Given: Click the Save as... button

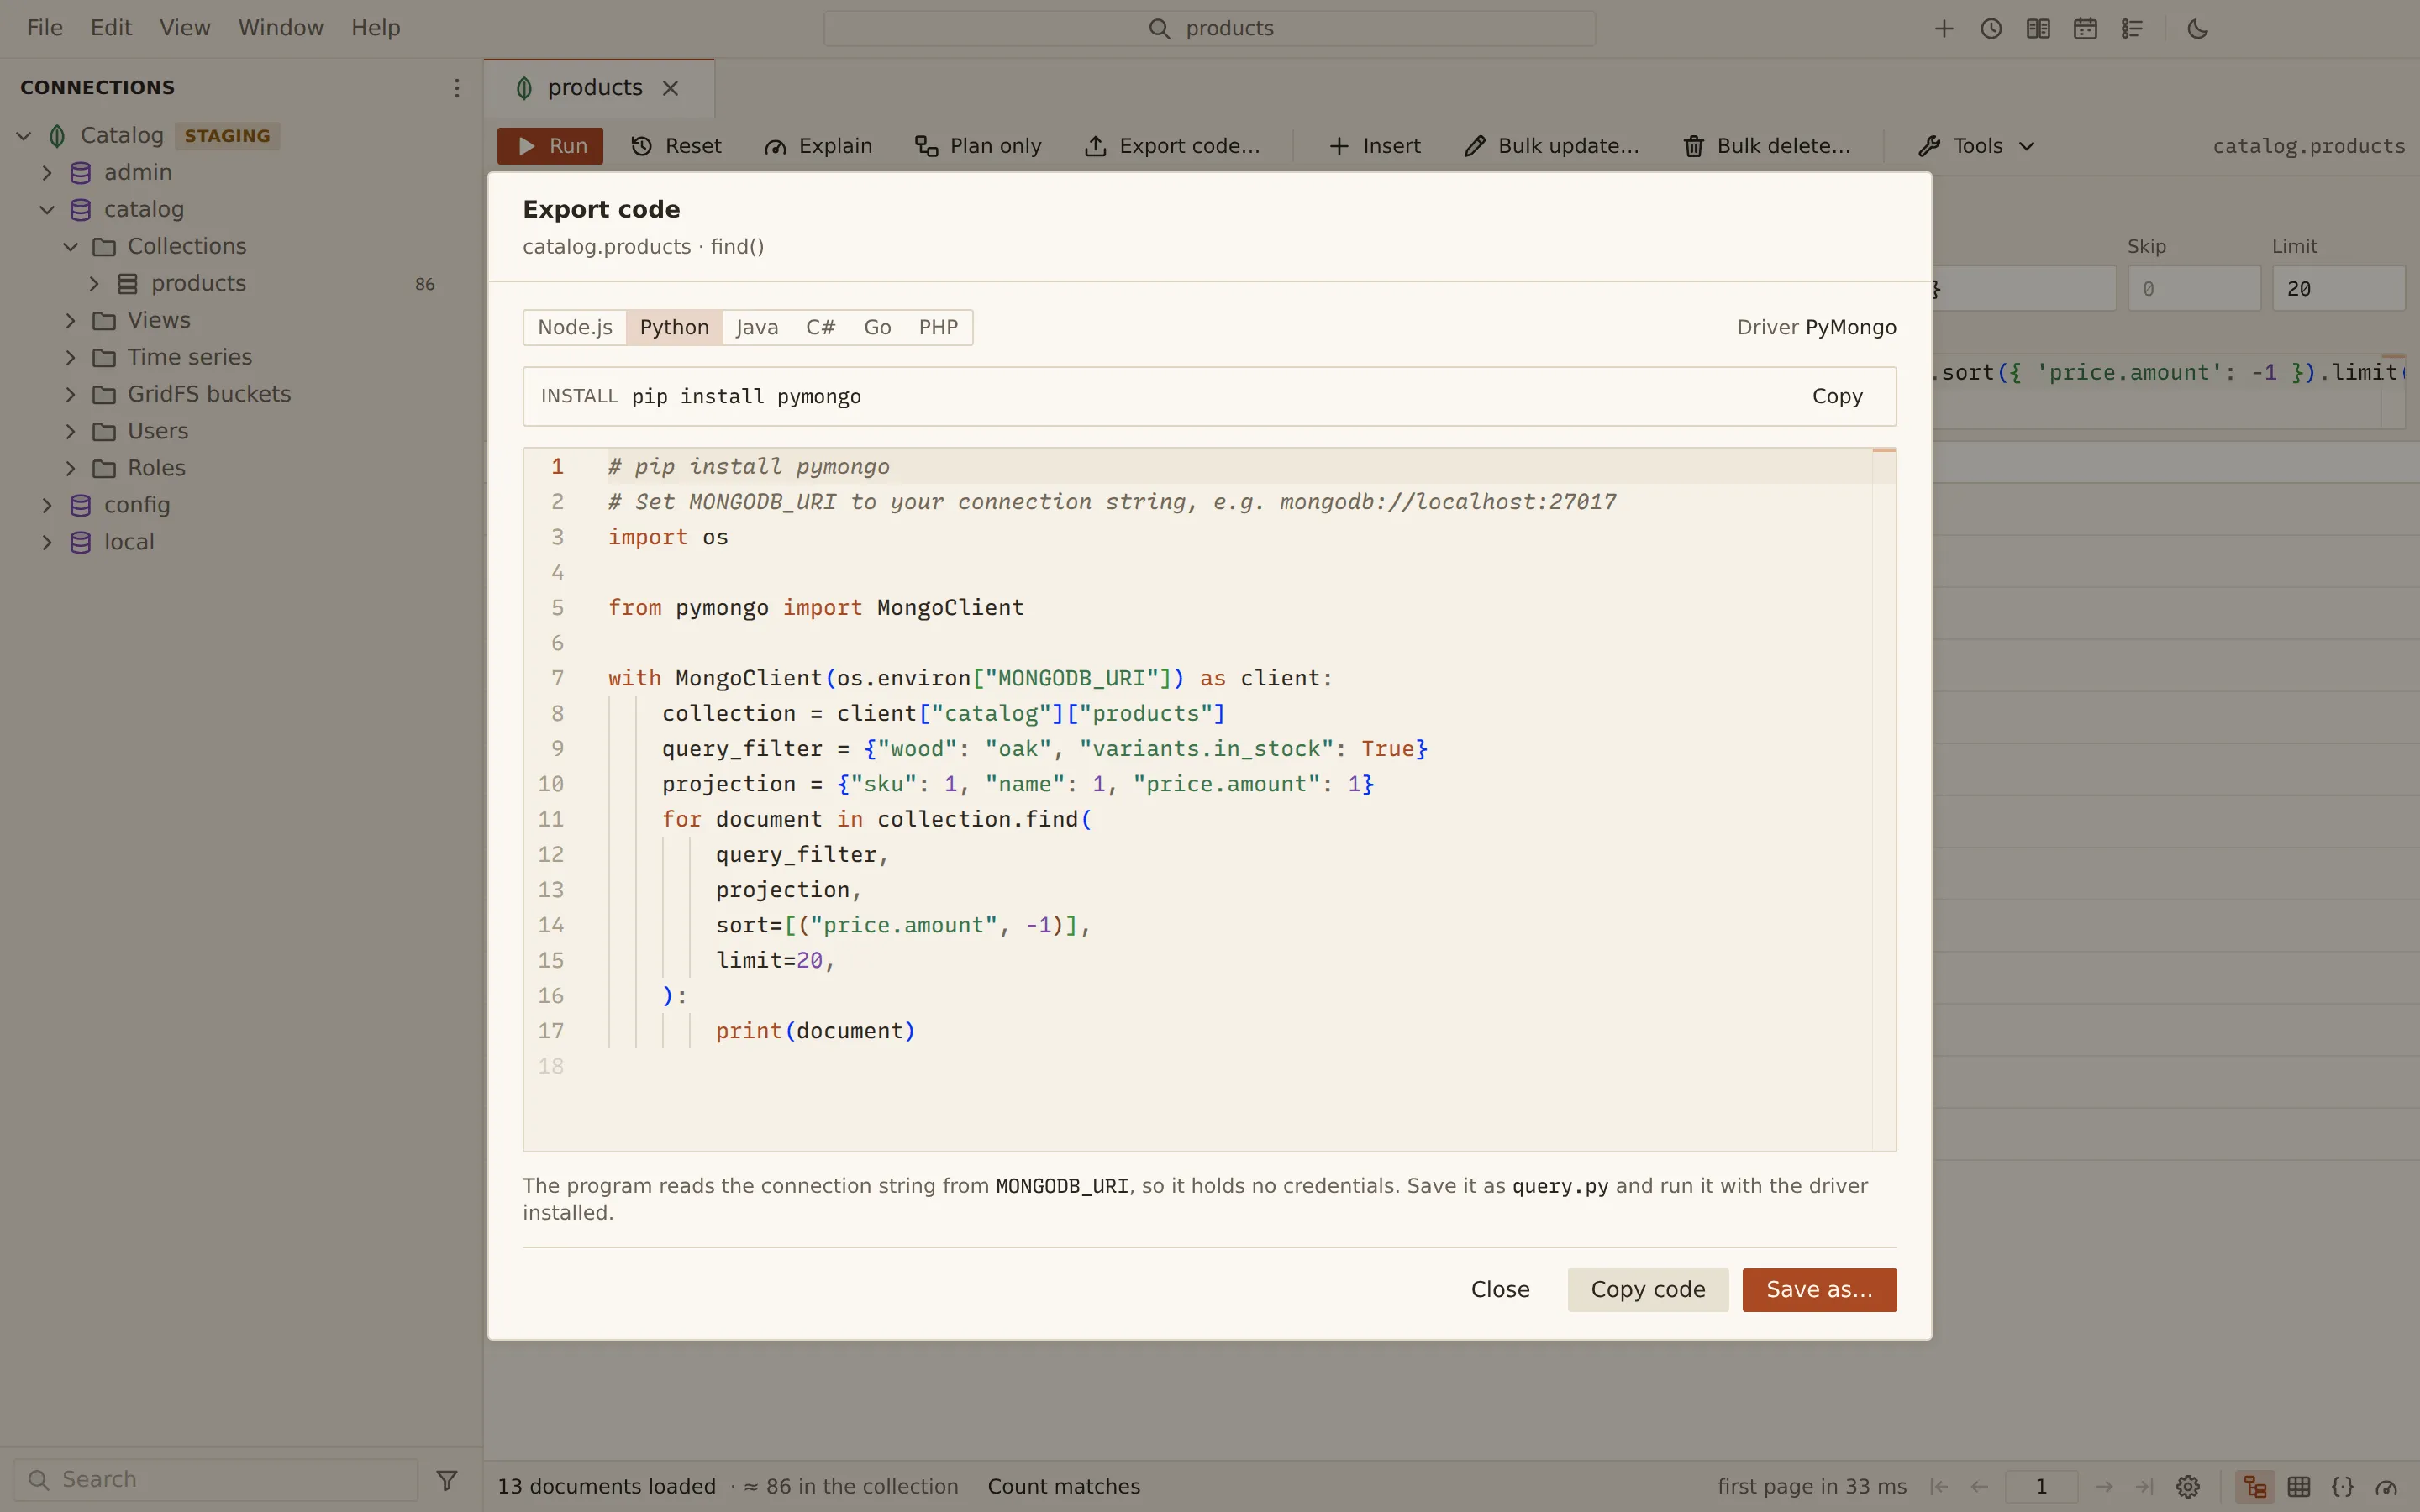Looking at the screenshot, I should 1819,1290.
